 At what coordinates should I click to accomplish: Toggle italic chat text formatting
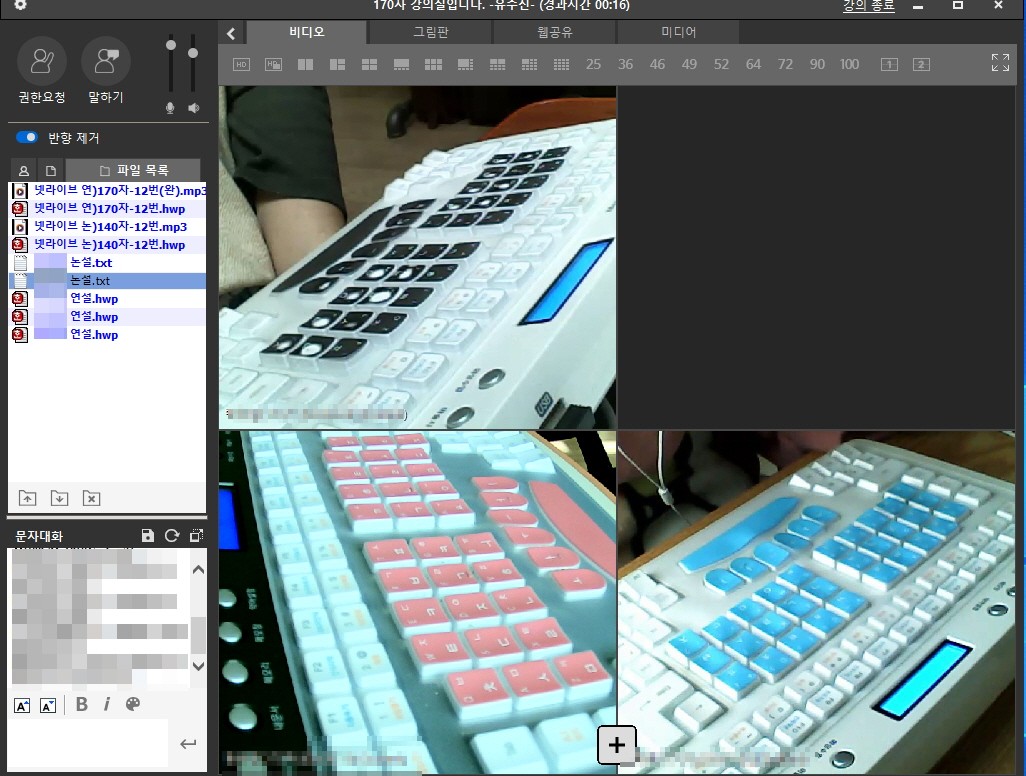pos(107,705)
